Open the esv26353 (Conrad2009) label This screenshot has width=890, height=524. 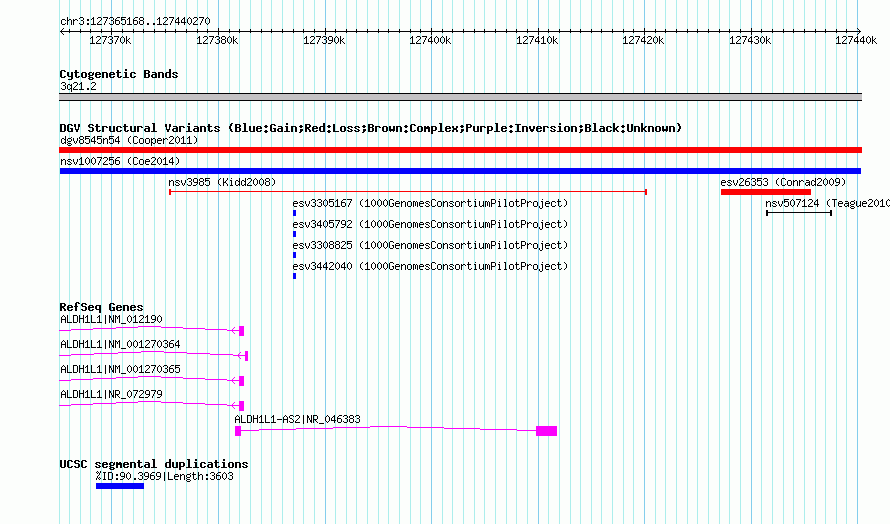click(783, 182)
